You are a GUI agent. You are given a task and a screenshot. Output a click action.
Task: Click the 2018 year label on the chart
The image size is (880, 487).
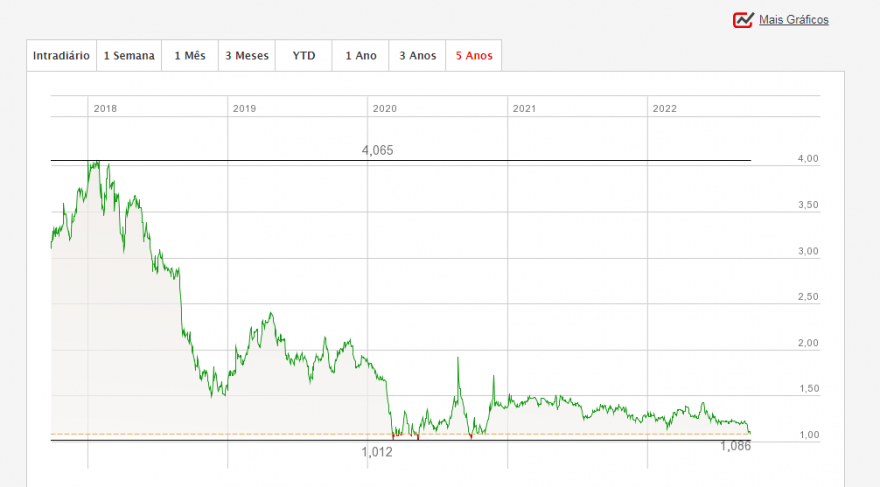(x=105, y=109)
